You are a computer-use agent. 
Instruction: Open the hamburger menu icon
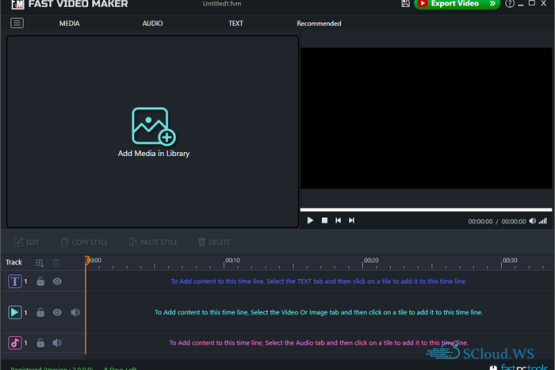click(x=17, y=23)
